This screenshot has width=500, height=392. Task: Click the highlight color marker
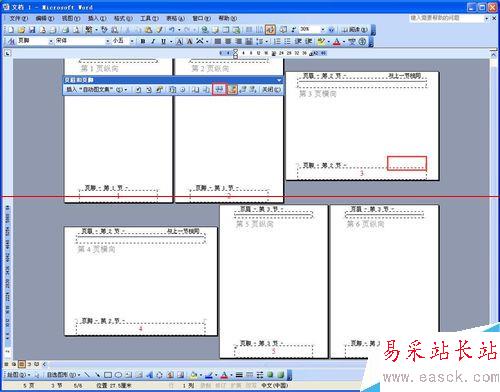coord(321,41)
